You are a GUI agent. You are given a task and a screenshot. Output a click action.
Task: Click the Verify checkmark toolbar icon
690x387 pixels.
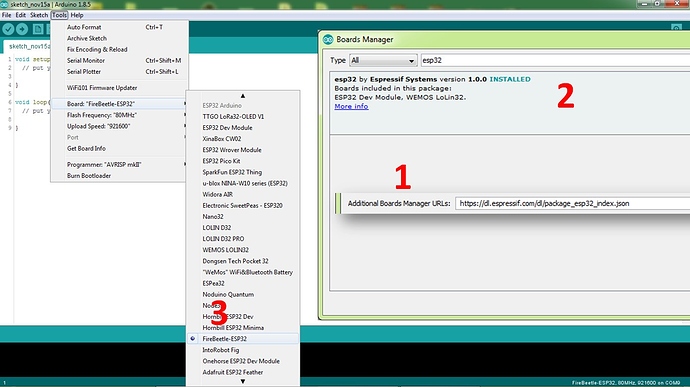coord(8,29)
